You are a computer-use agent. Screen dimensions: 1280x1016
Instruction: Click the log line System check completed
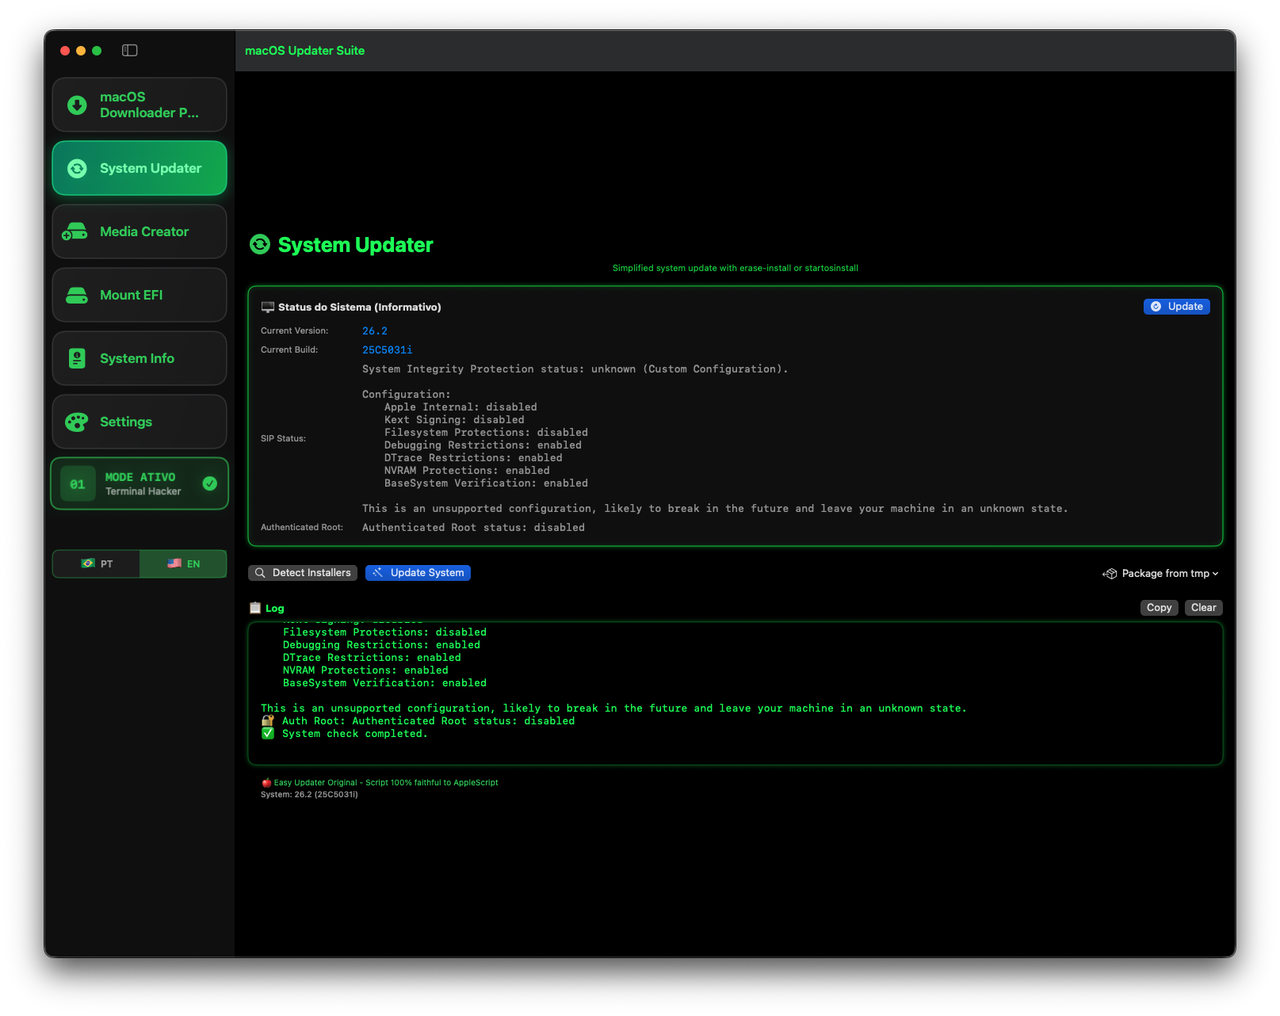pos(355,734)
